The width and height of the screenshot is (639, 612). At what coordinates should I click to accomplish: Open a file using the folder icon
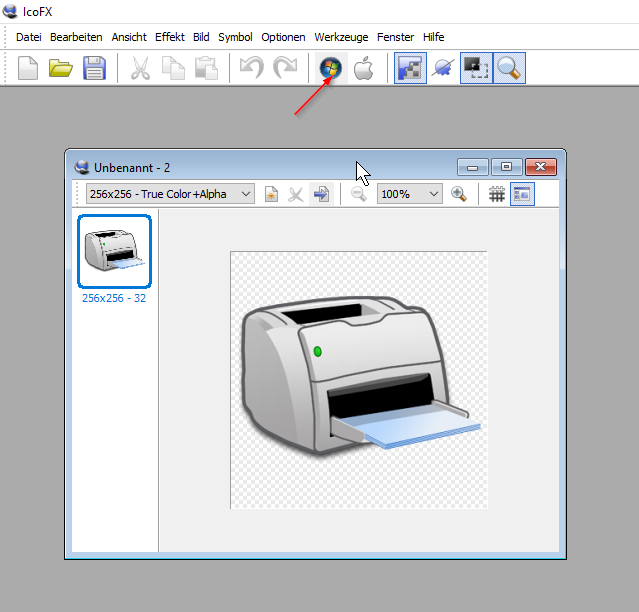point(61,69)
